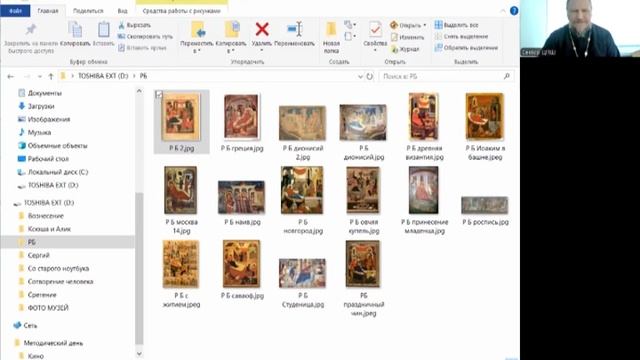The width and height of the screenshot is (640, 360).
Task: Open Рабочий стол in navigation pane
Action: 43,159
